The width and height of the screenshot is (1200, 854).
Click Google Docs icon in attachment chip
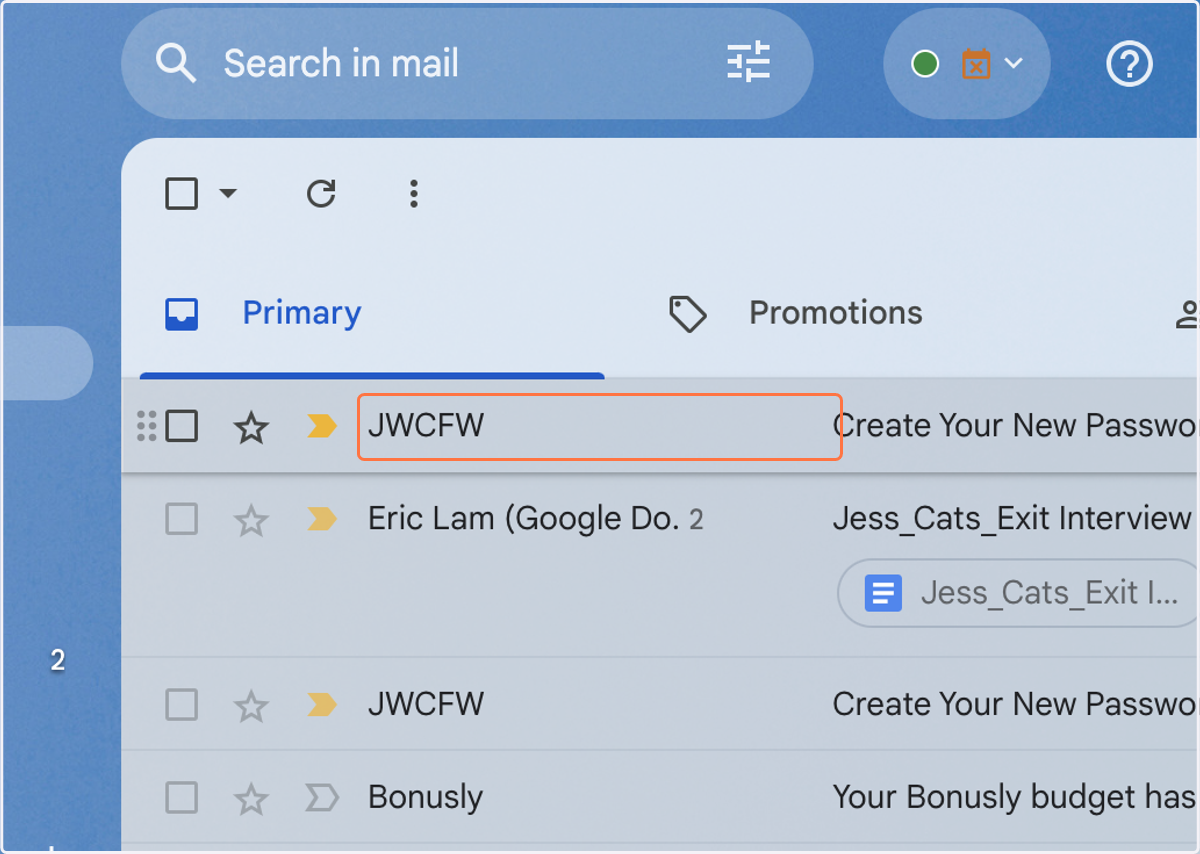click(883, 593)
